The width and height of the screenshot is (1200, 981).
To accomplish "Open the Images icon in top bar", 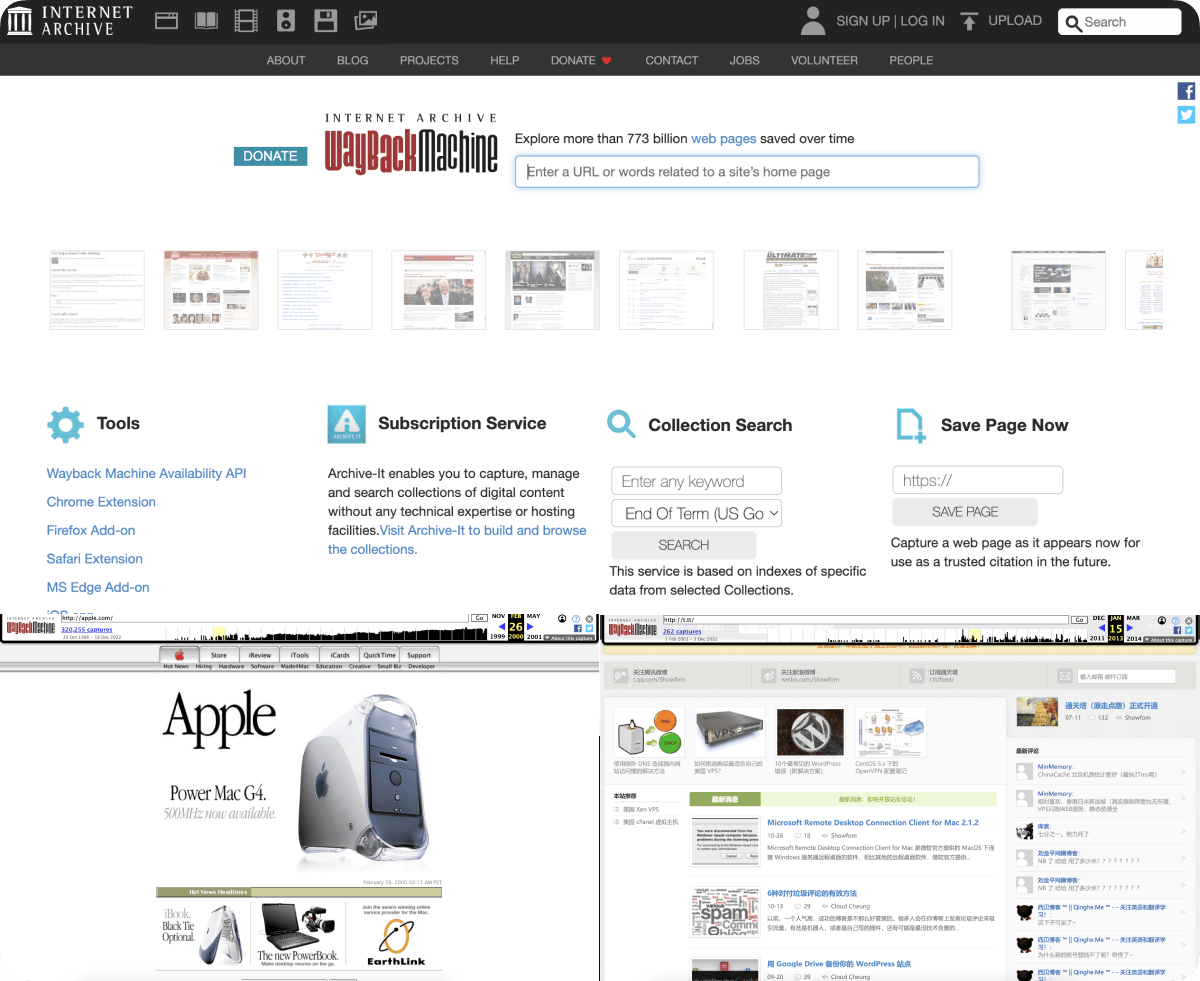I will 366,20.
